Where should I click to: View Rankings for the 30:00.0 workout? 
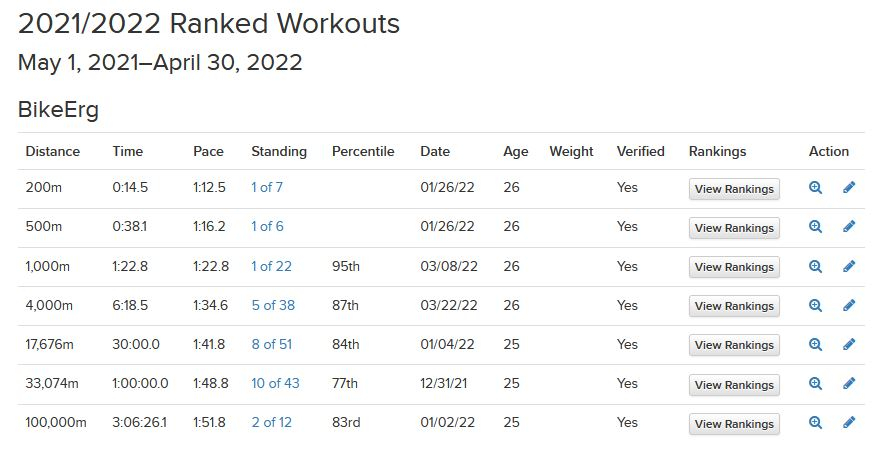734,345
